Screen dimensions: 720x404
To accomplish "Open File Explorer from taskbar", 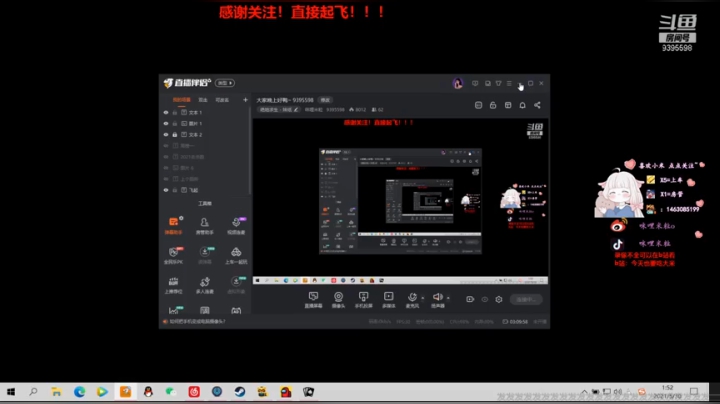I will tap(56, 392).
